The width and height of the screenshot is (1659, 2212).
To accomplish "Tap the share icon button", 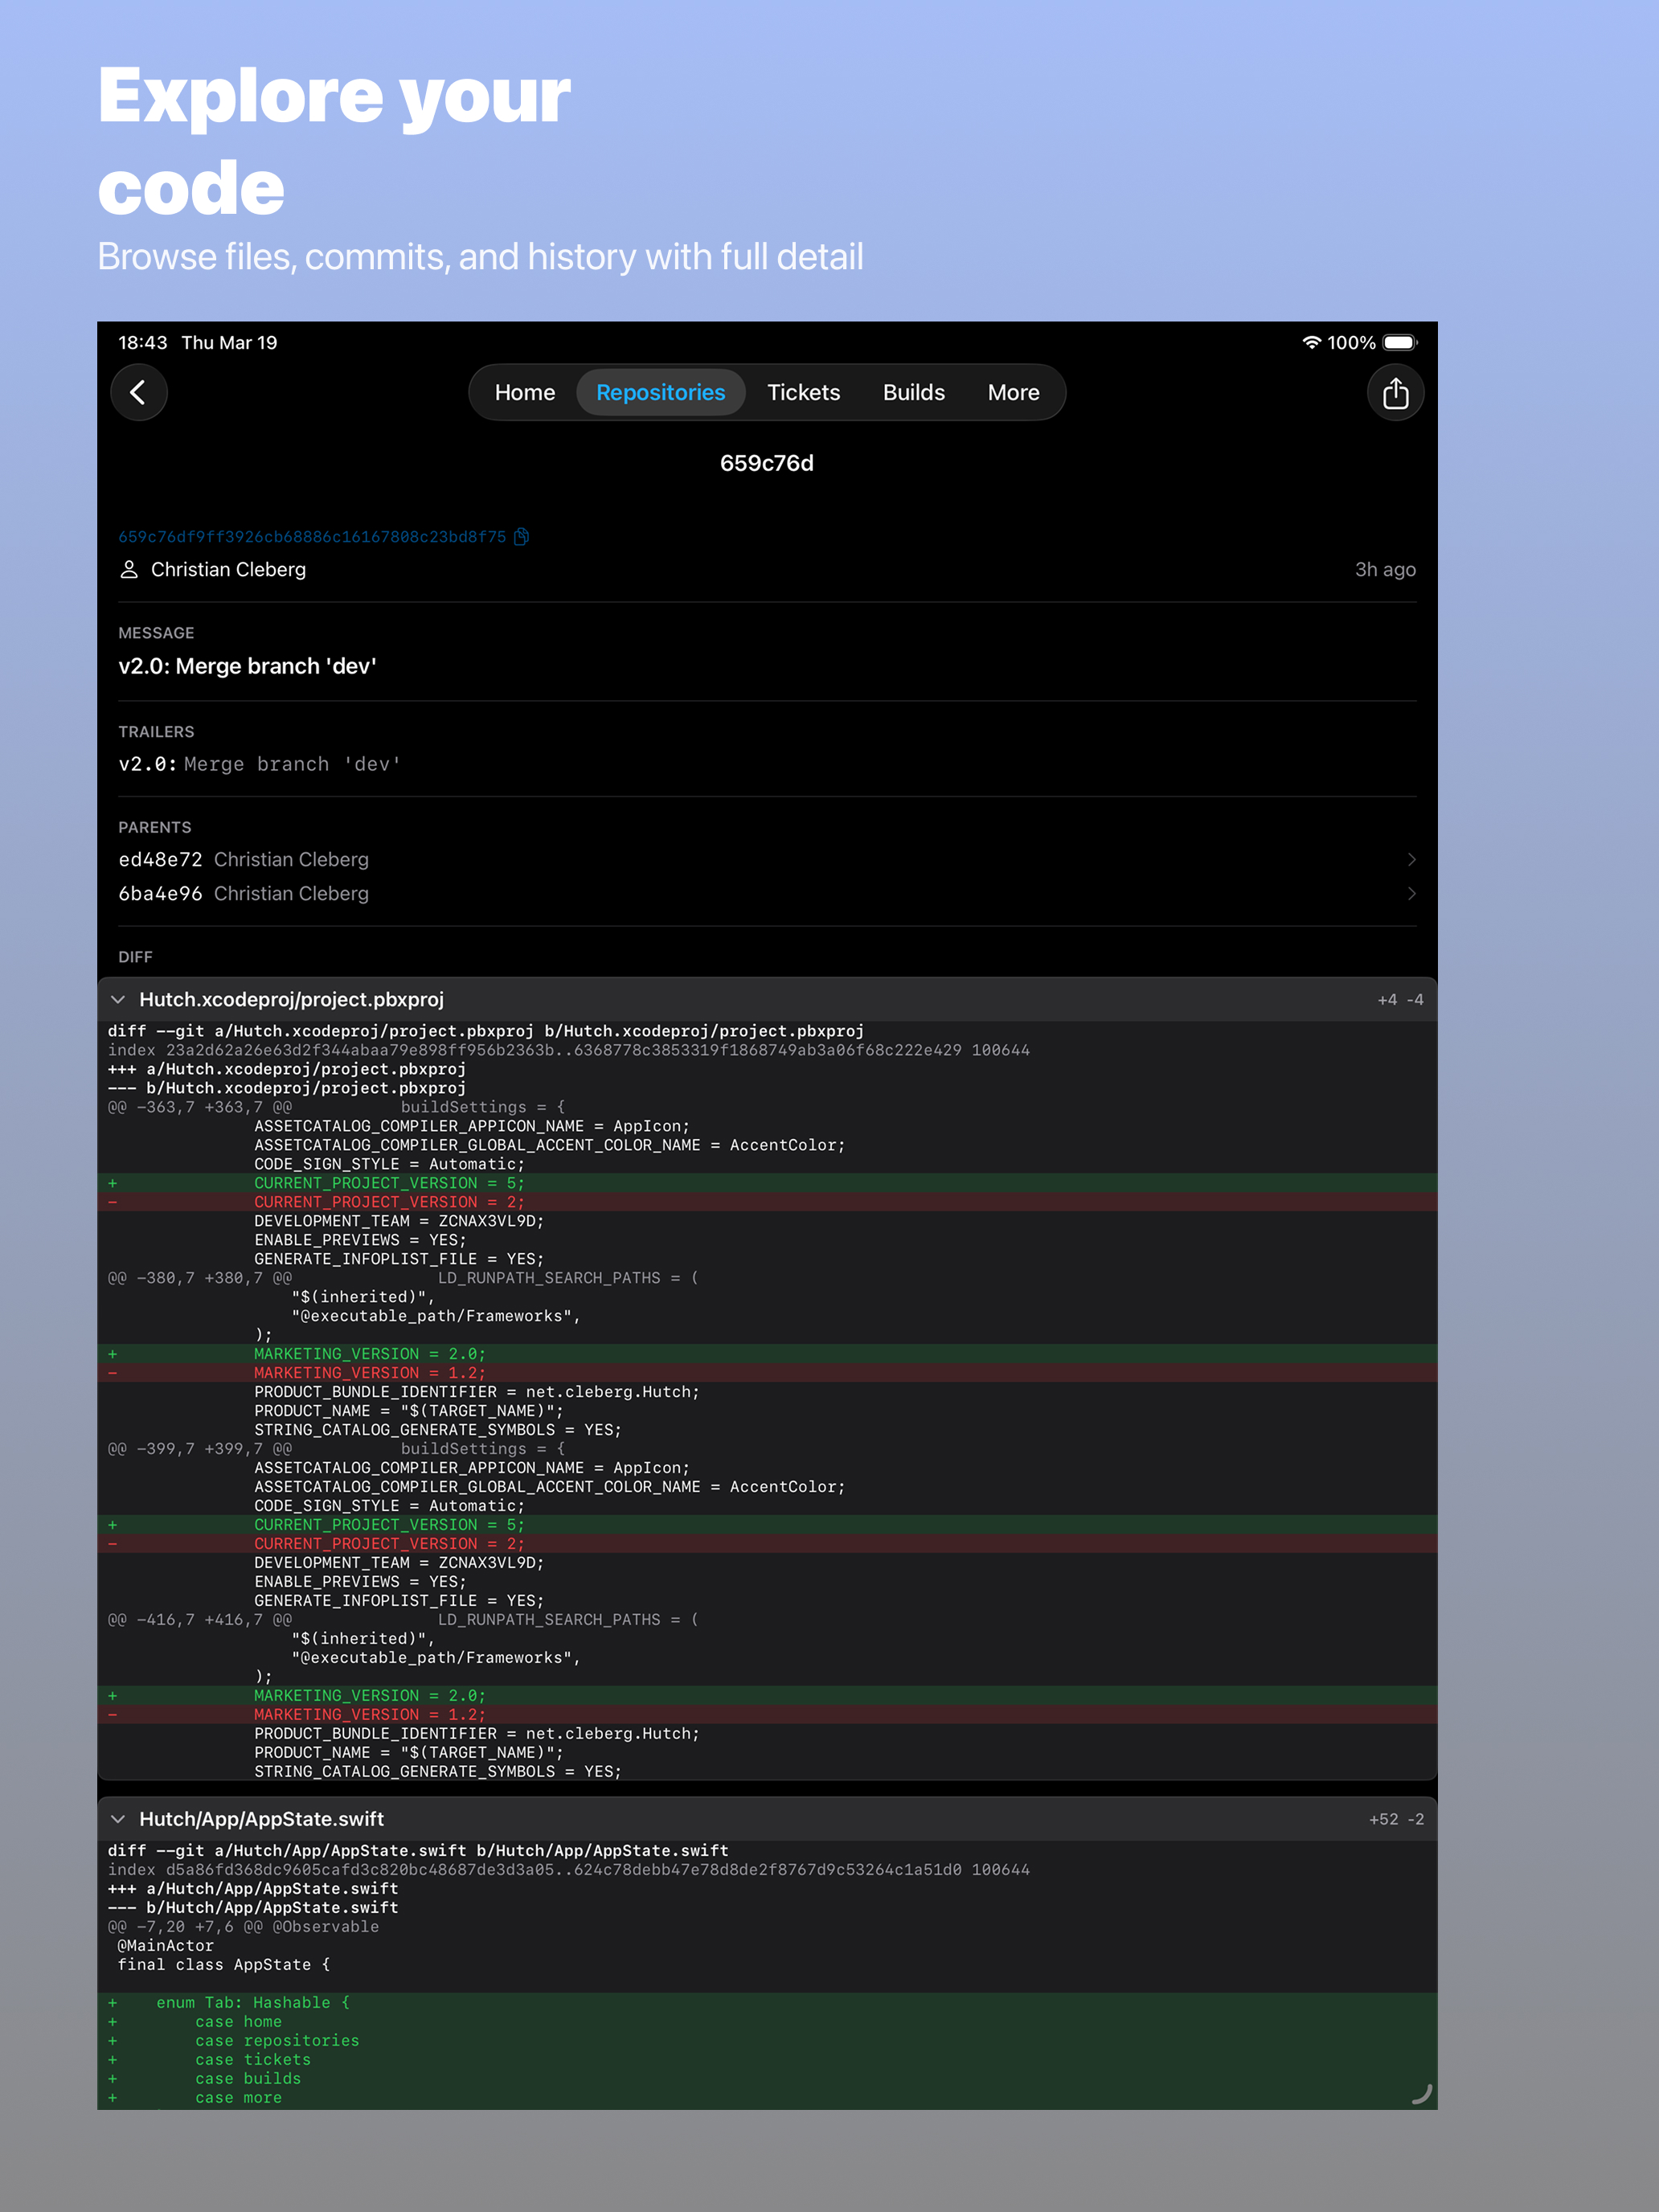I will [1395, 392].
